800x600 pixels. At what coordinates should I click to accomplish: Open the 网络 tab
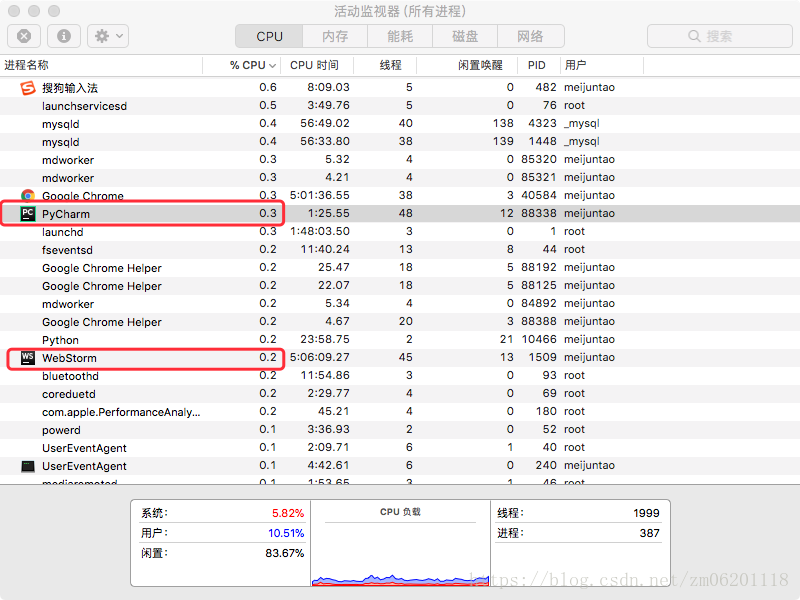pos(531,36)
